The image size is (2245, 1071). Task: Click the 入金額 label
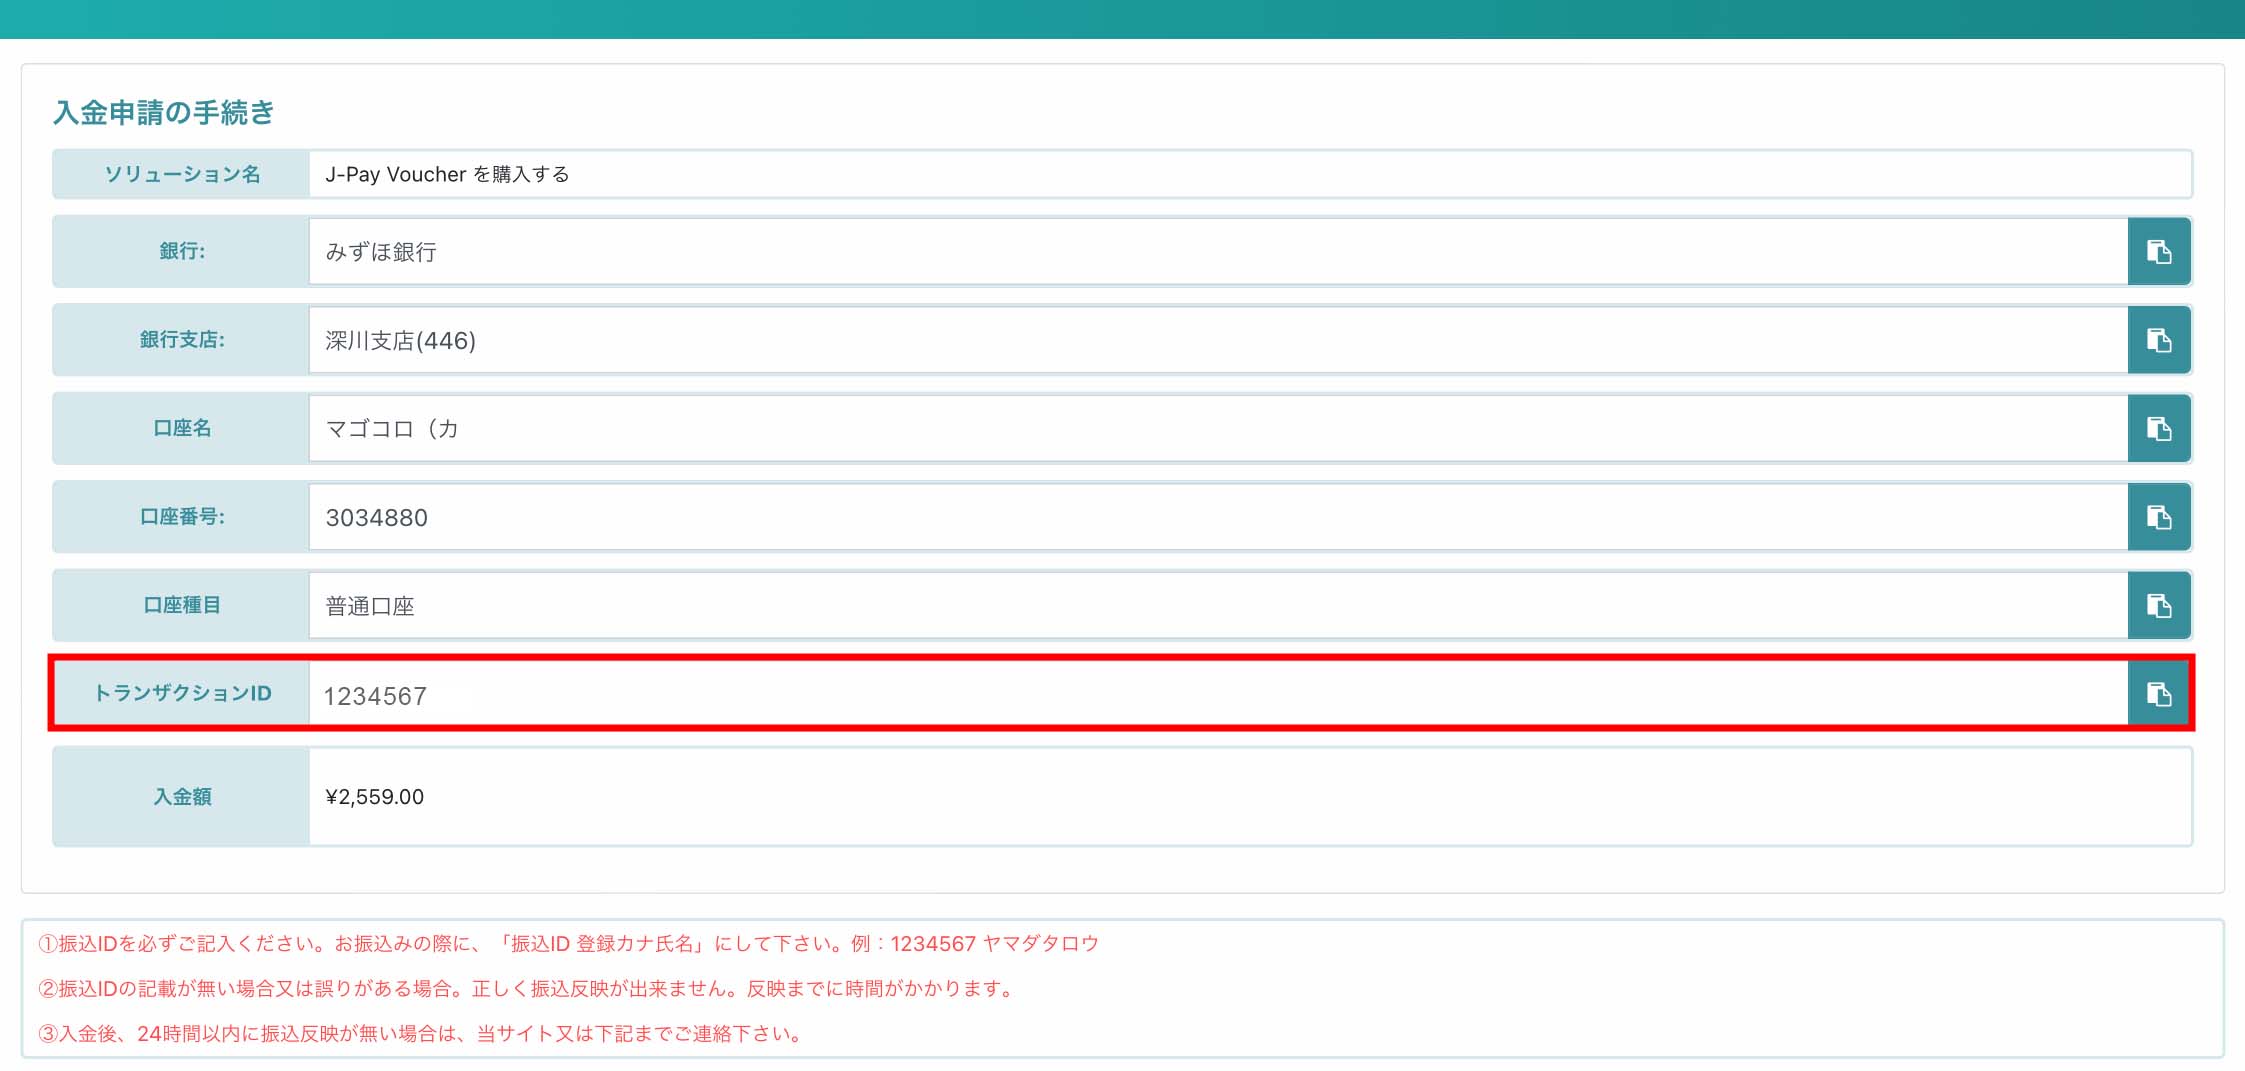point(182,797)
